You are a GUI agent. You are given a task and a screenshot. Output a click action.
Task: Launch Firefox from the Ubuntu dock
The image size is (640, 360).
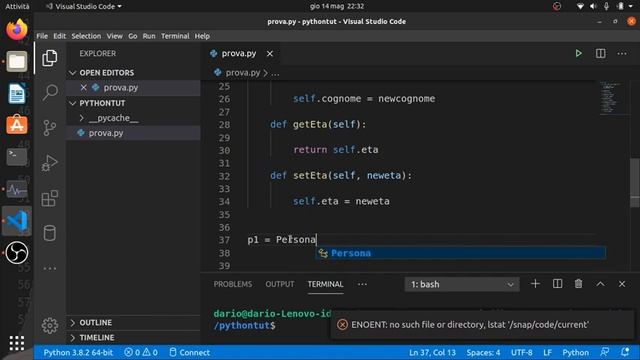[x=17, y=29]
